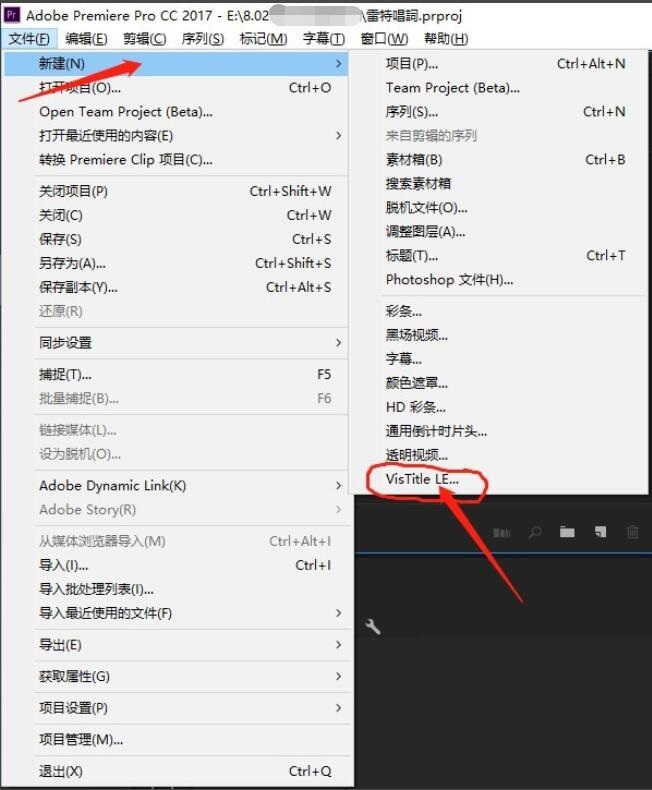Expand Adobe Dynamic Link(K) submenu
The image size is (652, 790).
176,486
